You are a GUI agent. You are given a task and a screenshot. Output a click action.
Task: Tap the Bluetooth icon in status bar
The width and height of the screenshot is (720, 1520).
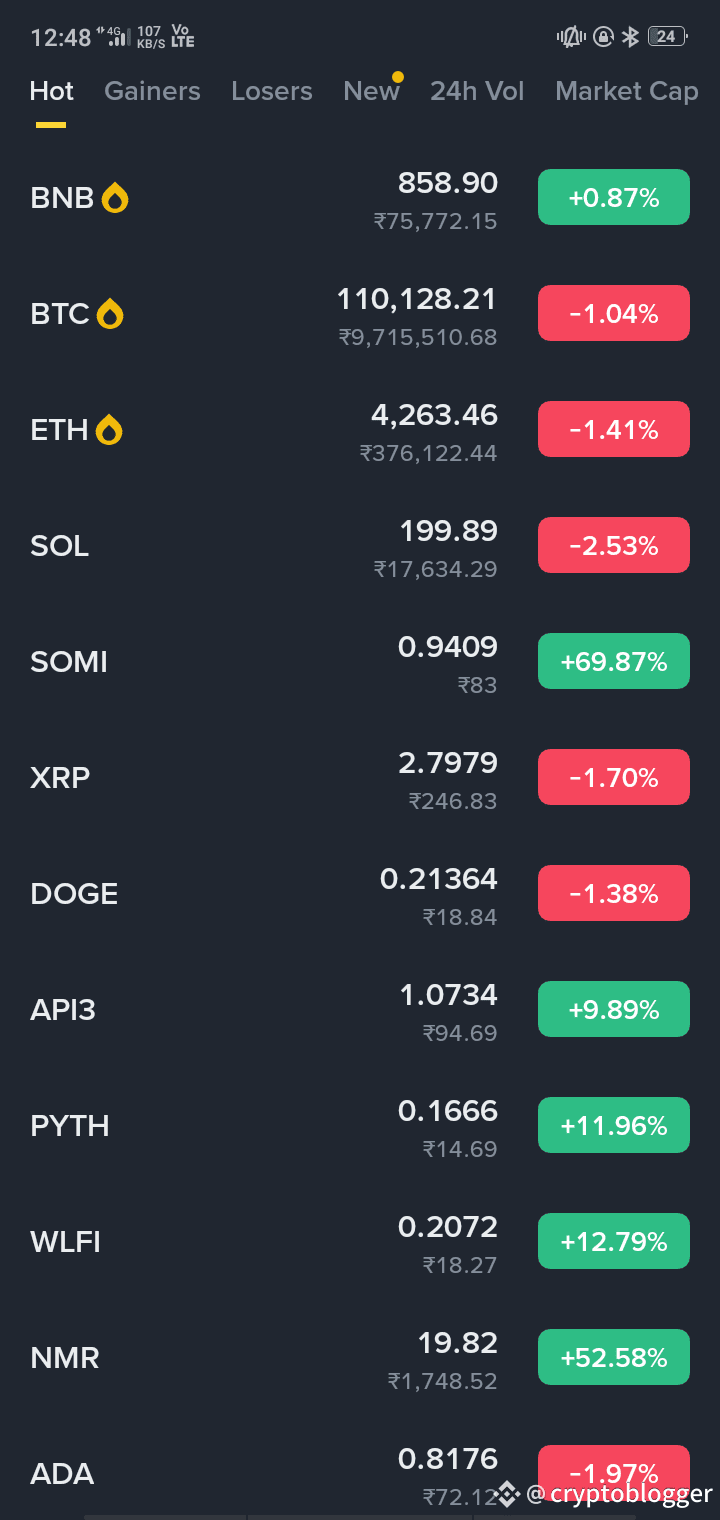(630, 37)
